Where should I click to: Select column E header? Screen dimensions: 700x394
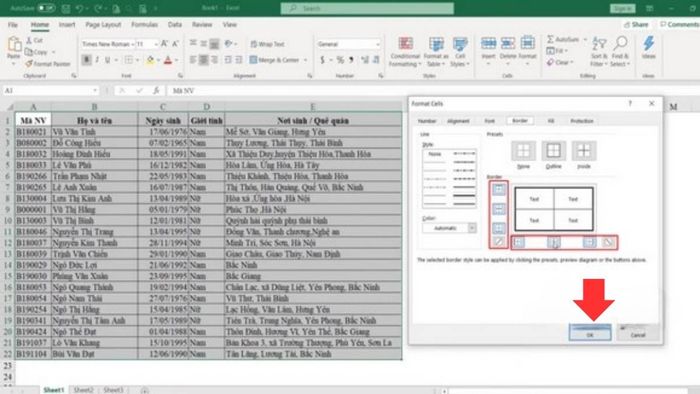[x=312, y=107]
